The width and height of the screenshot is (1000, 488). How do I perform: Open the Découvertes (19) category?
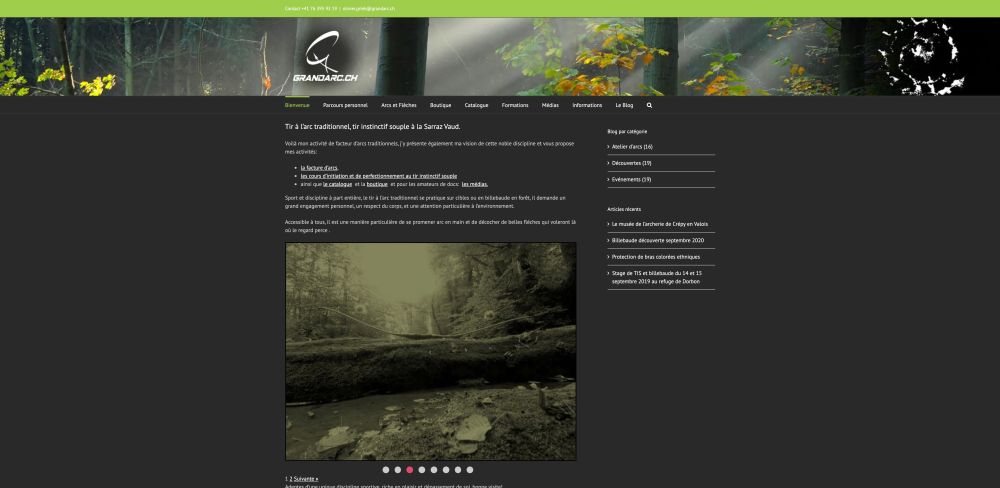pos(631,163)
